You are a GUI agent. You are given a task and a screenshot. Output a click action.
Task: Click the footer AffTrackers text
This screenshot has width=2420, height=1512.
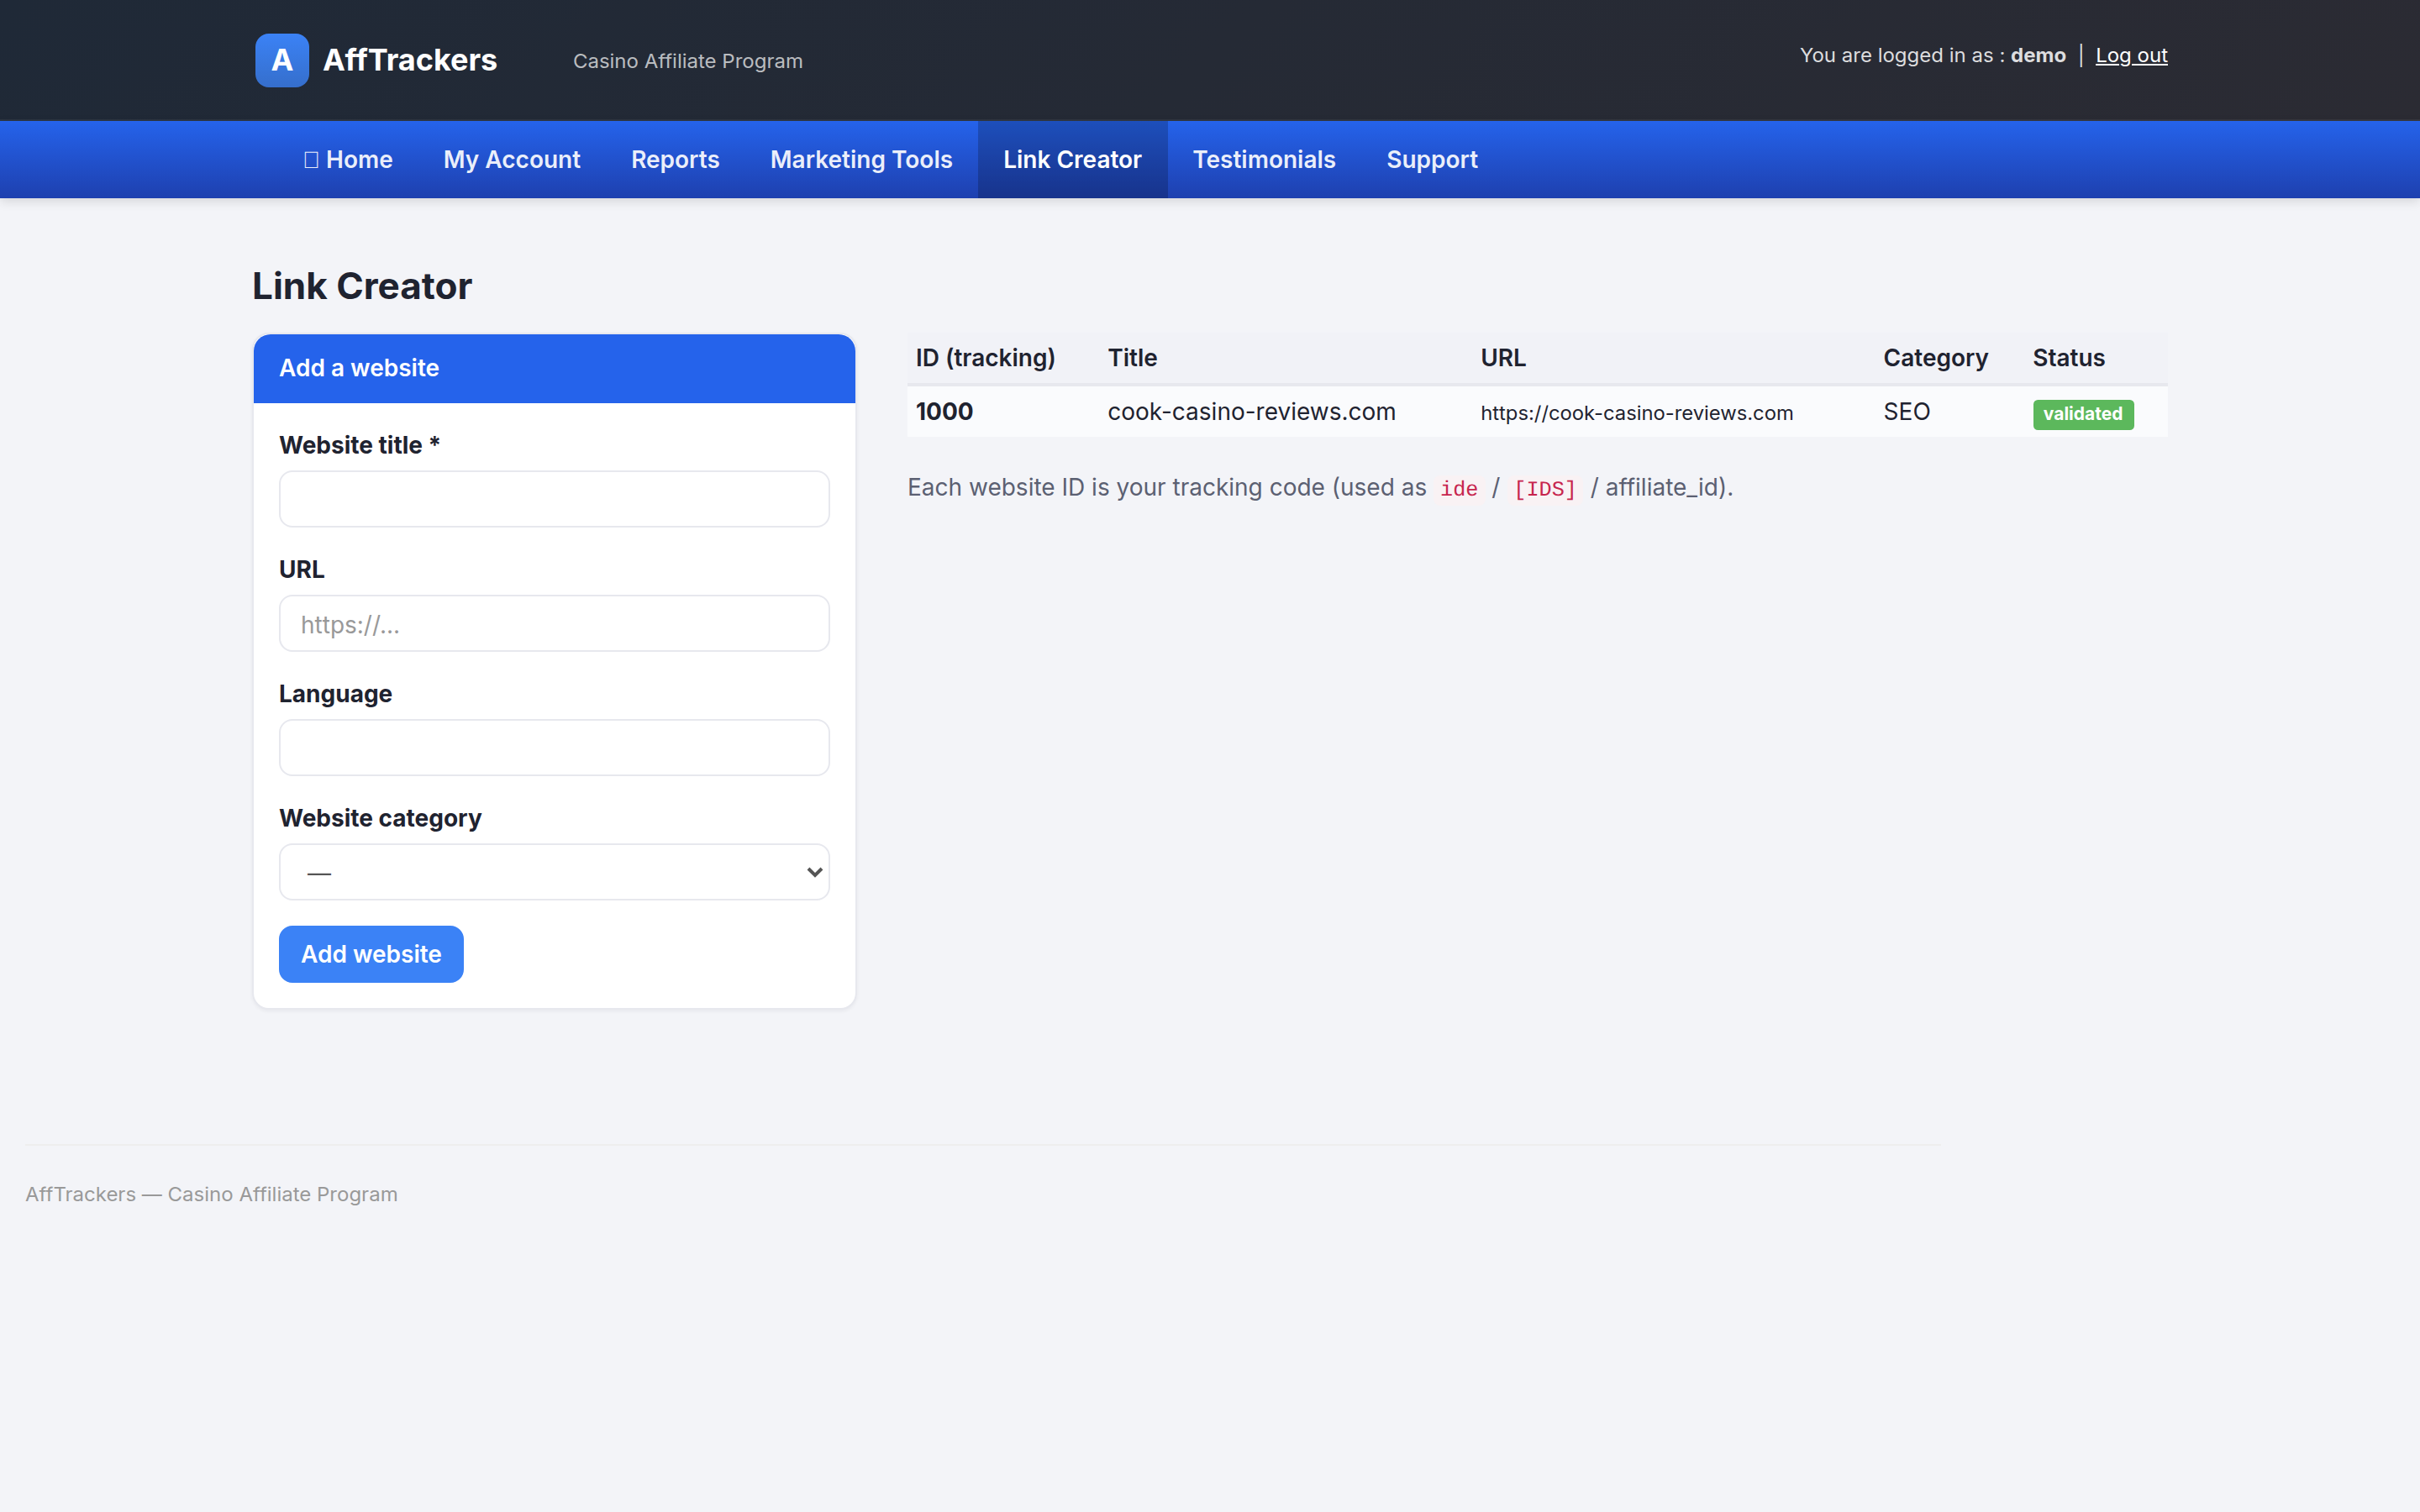click(211, 1194)
